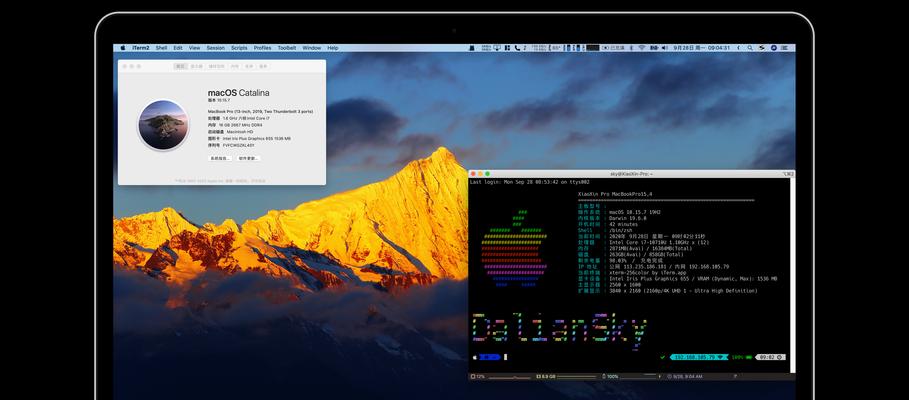This screenshot has width=909, height=400.
Task: Open the Profiles menu
Action: click(262, 48)
